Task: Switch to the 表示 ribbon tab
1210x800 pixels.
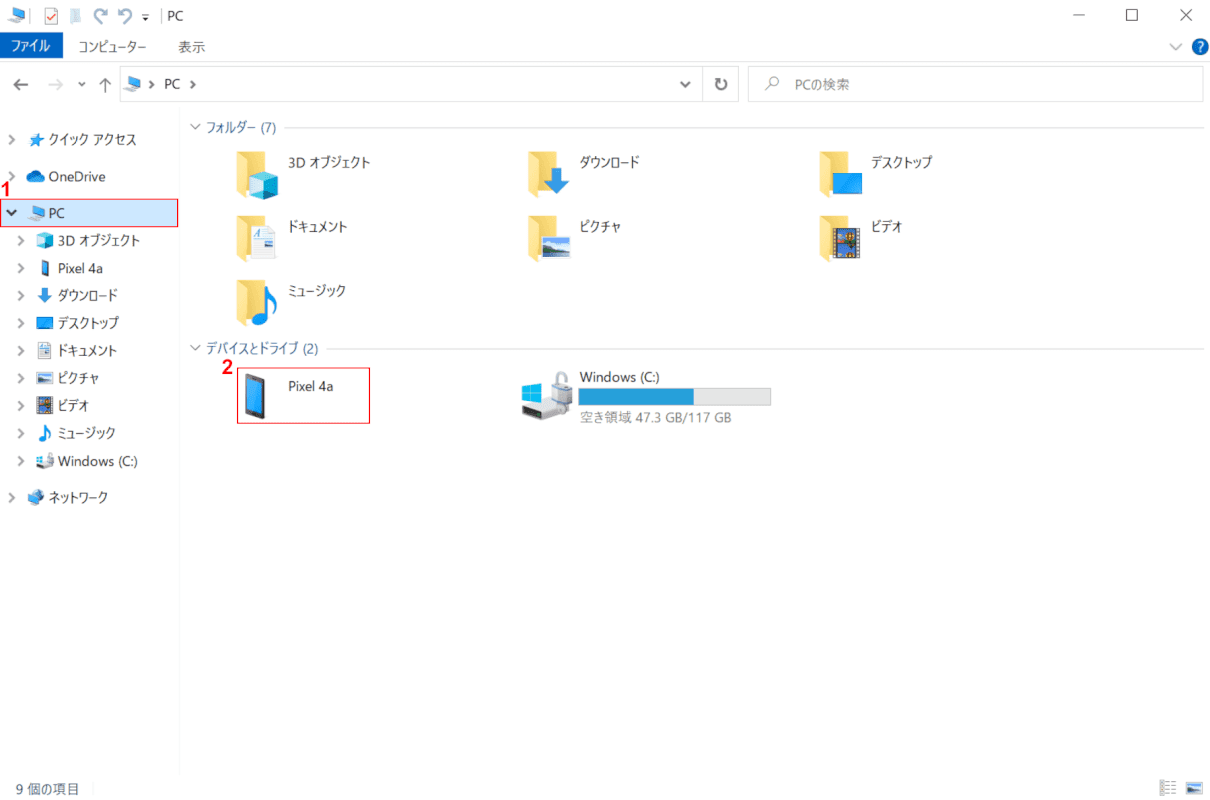Action: (192, 47)
